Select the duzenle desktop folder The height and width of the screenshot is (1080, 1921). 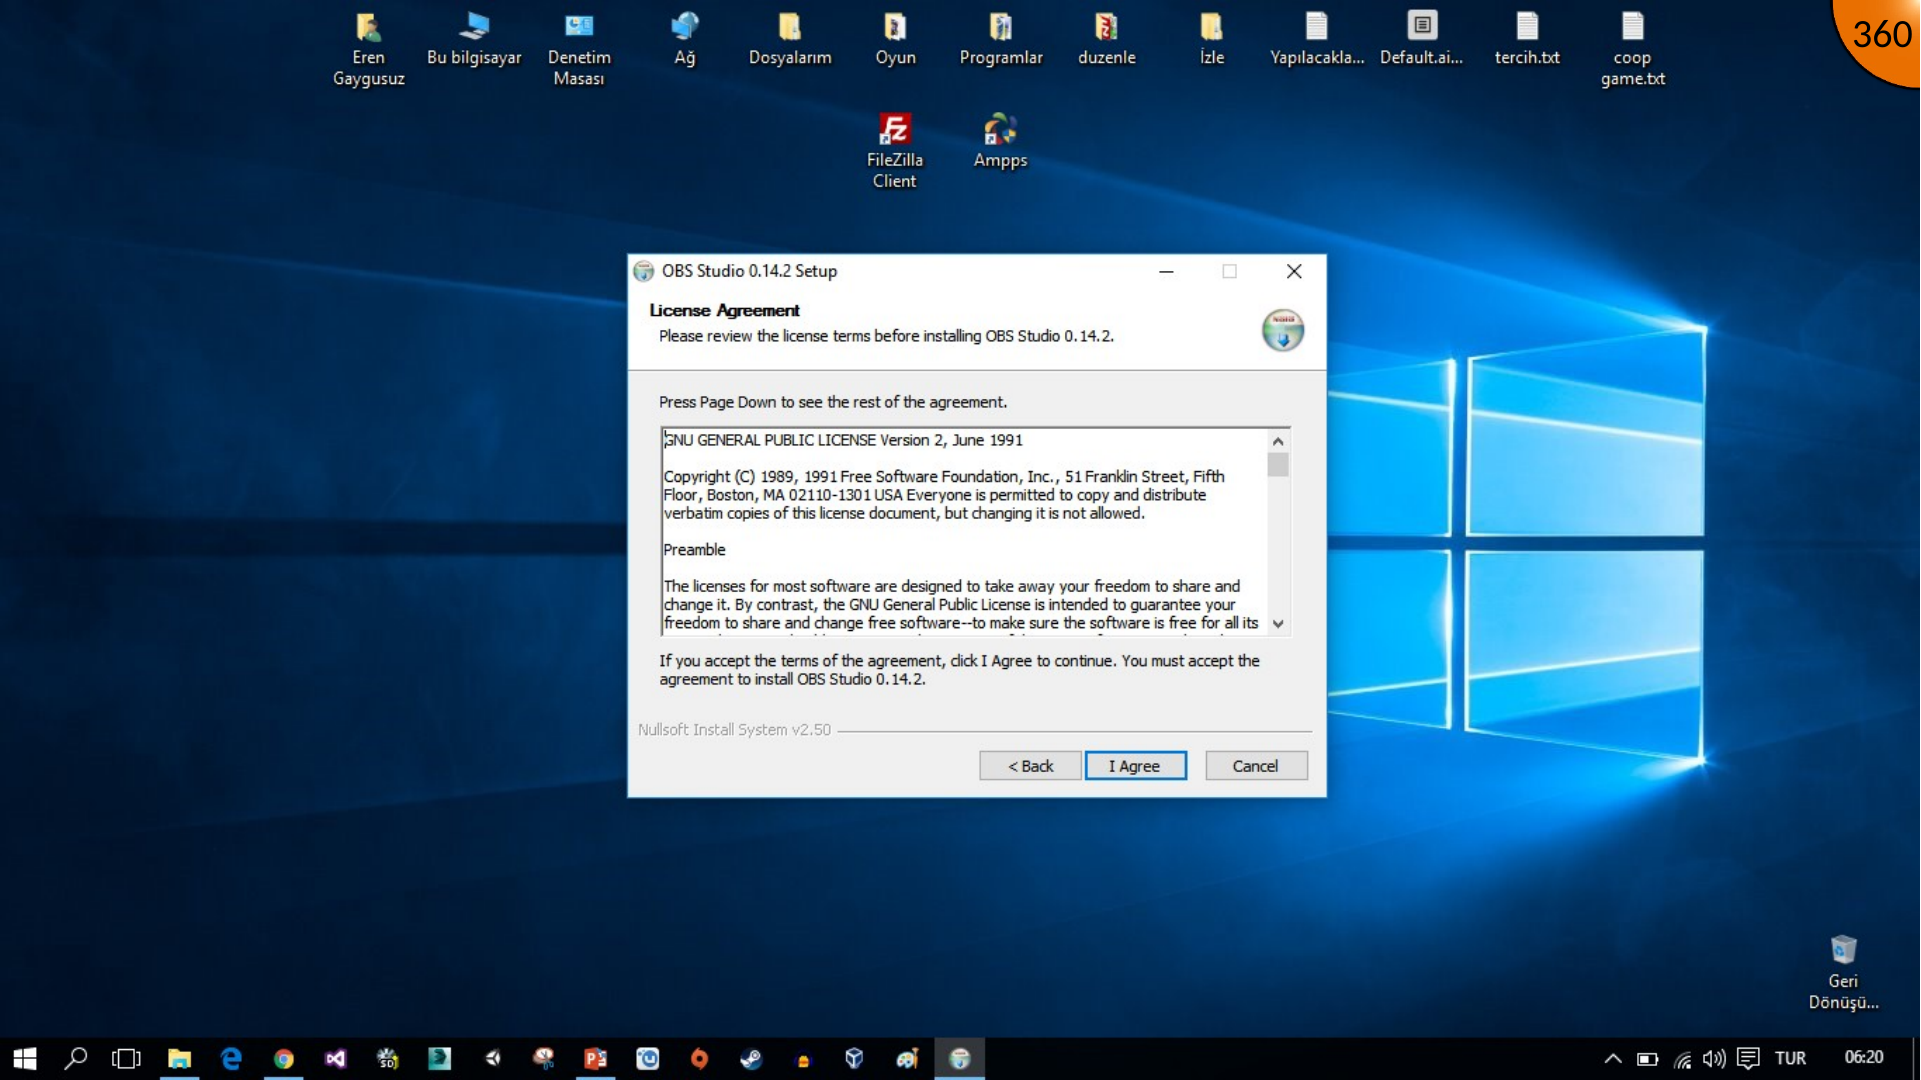[x=1106, y=39]
